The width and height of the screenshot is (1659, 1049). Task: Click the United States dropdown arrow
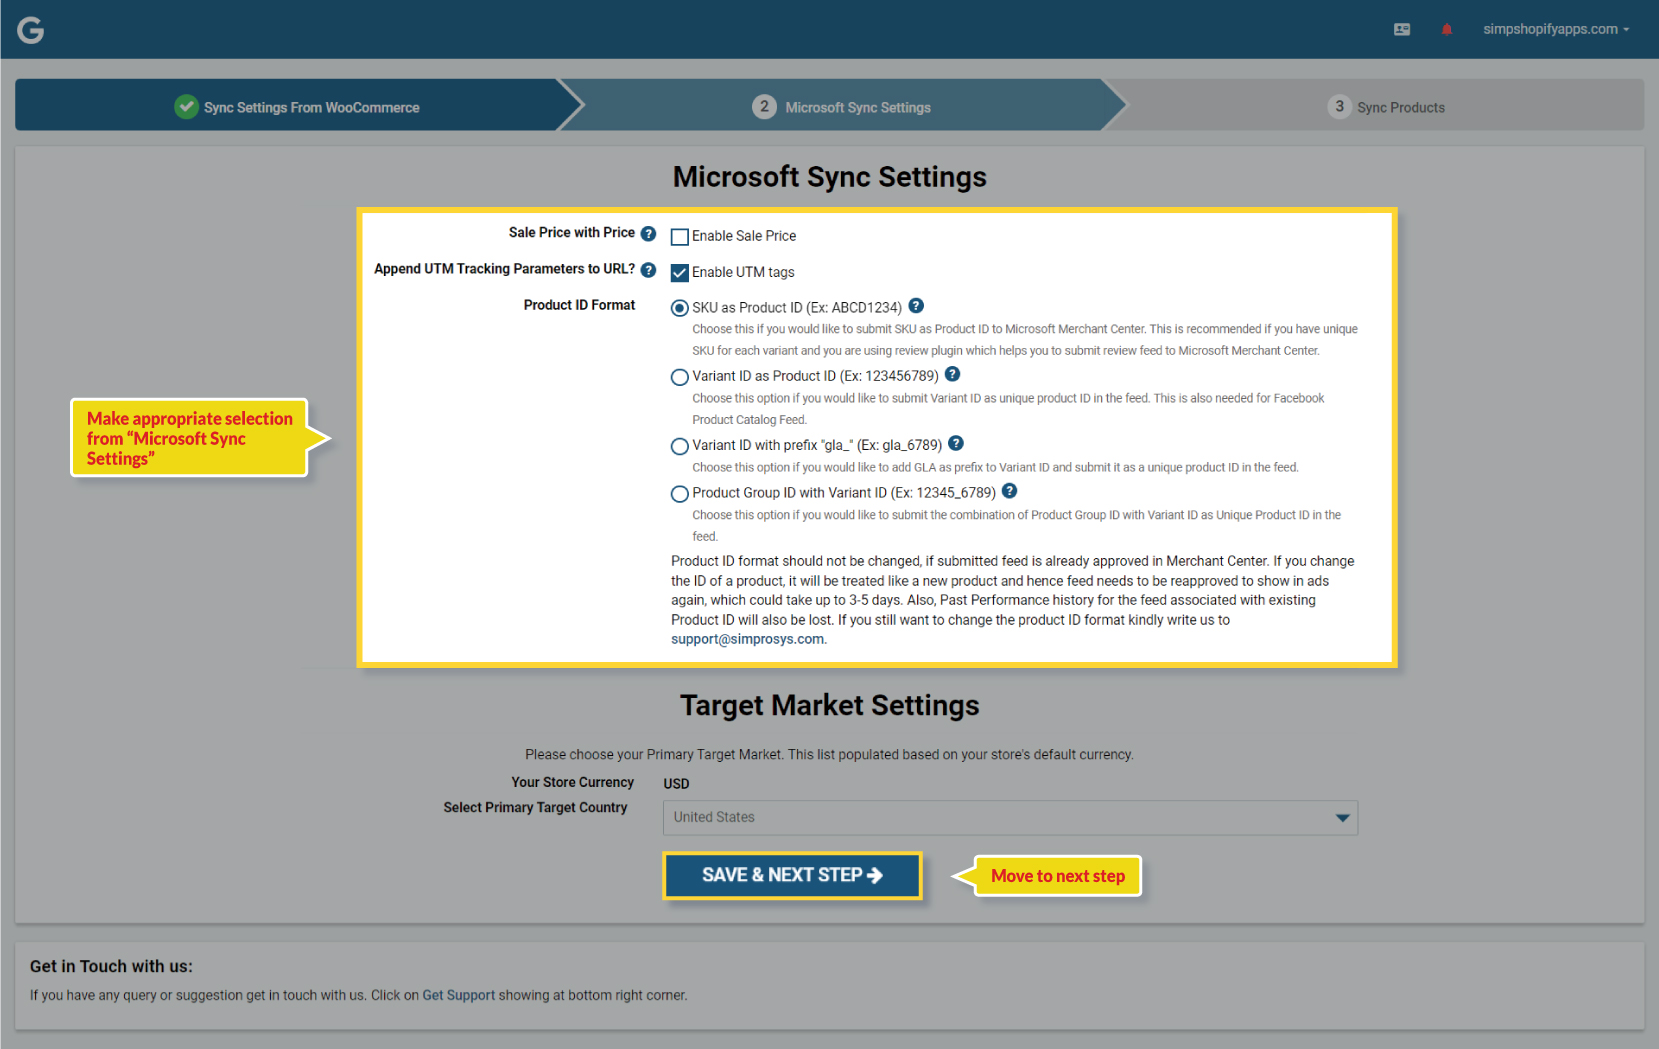(x=1342, y=818)
